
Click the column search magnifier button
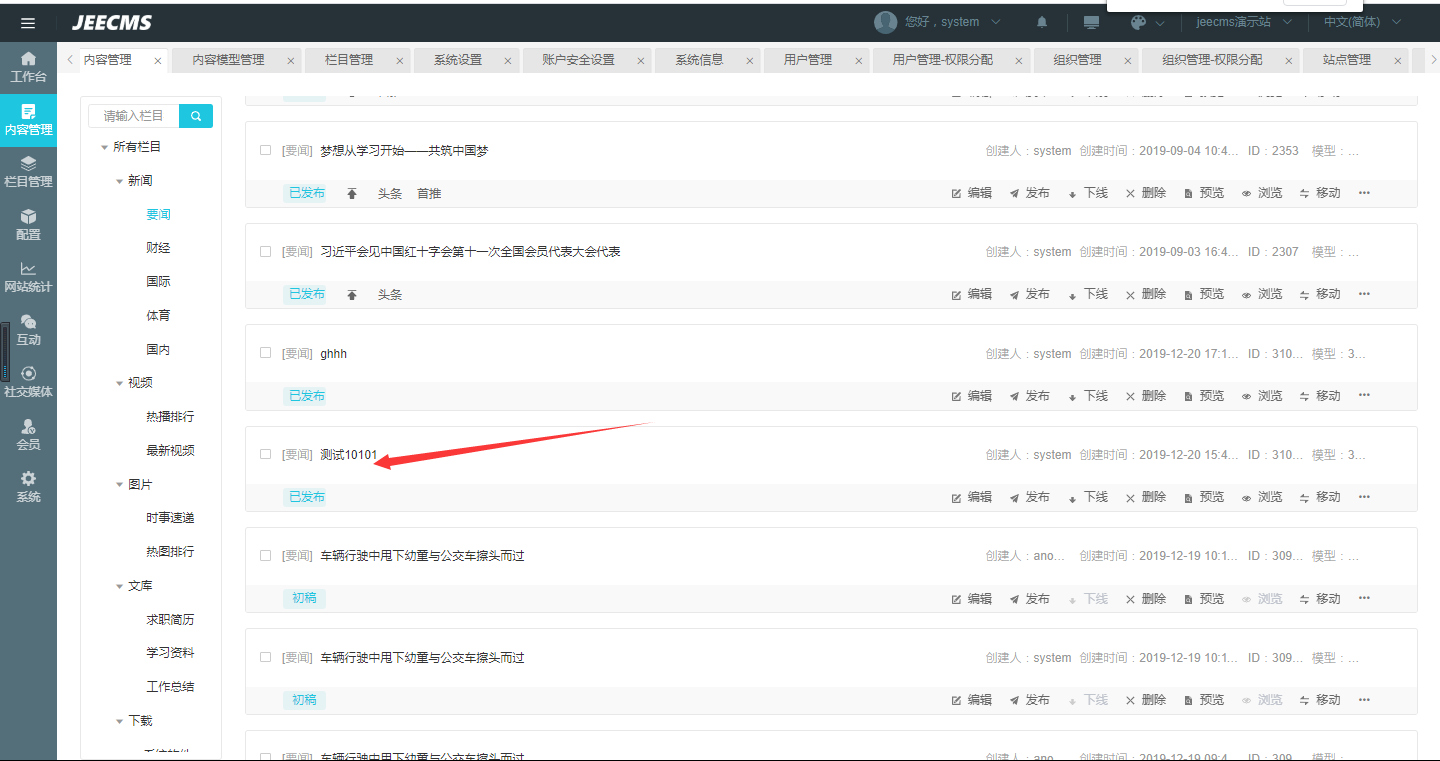coord(196,116)
